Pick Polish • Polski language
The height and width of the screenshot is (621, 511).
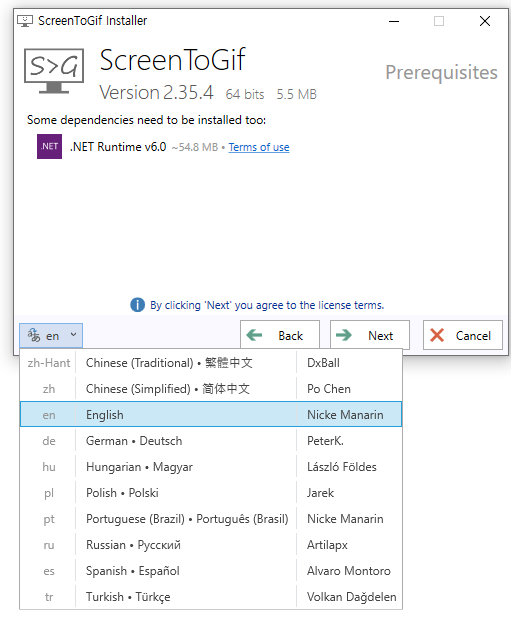[211, 493]
